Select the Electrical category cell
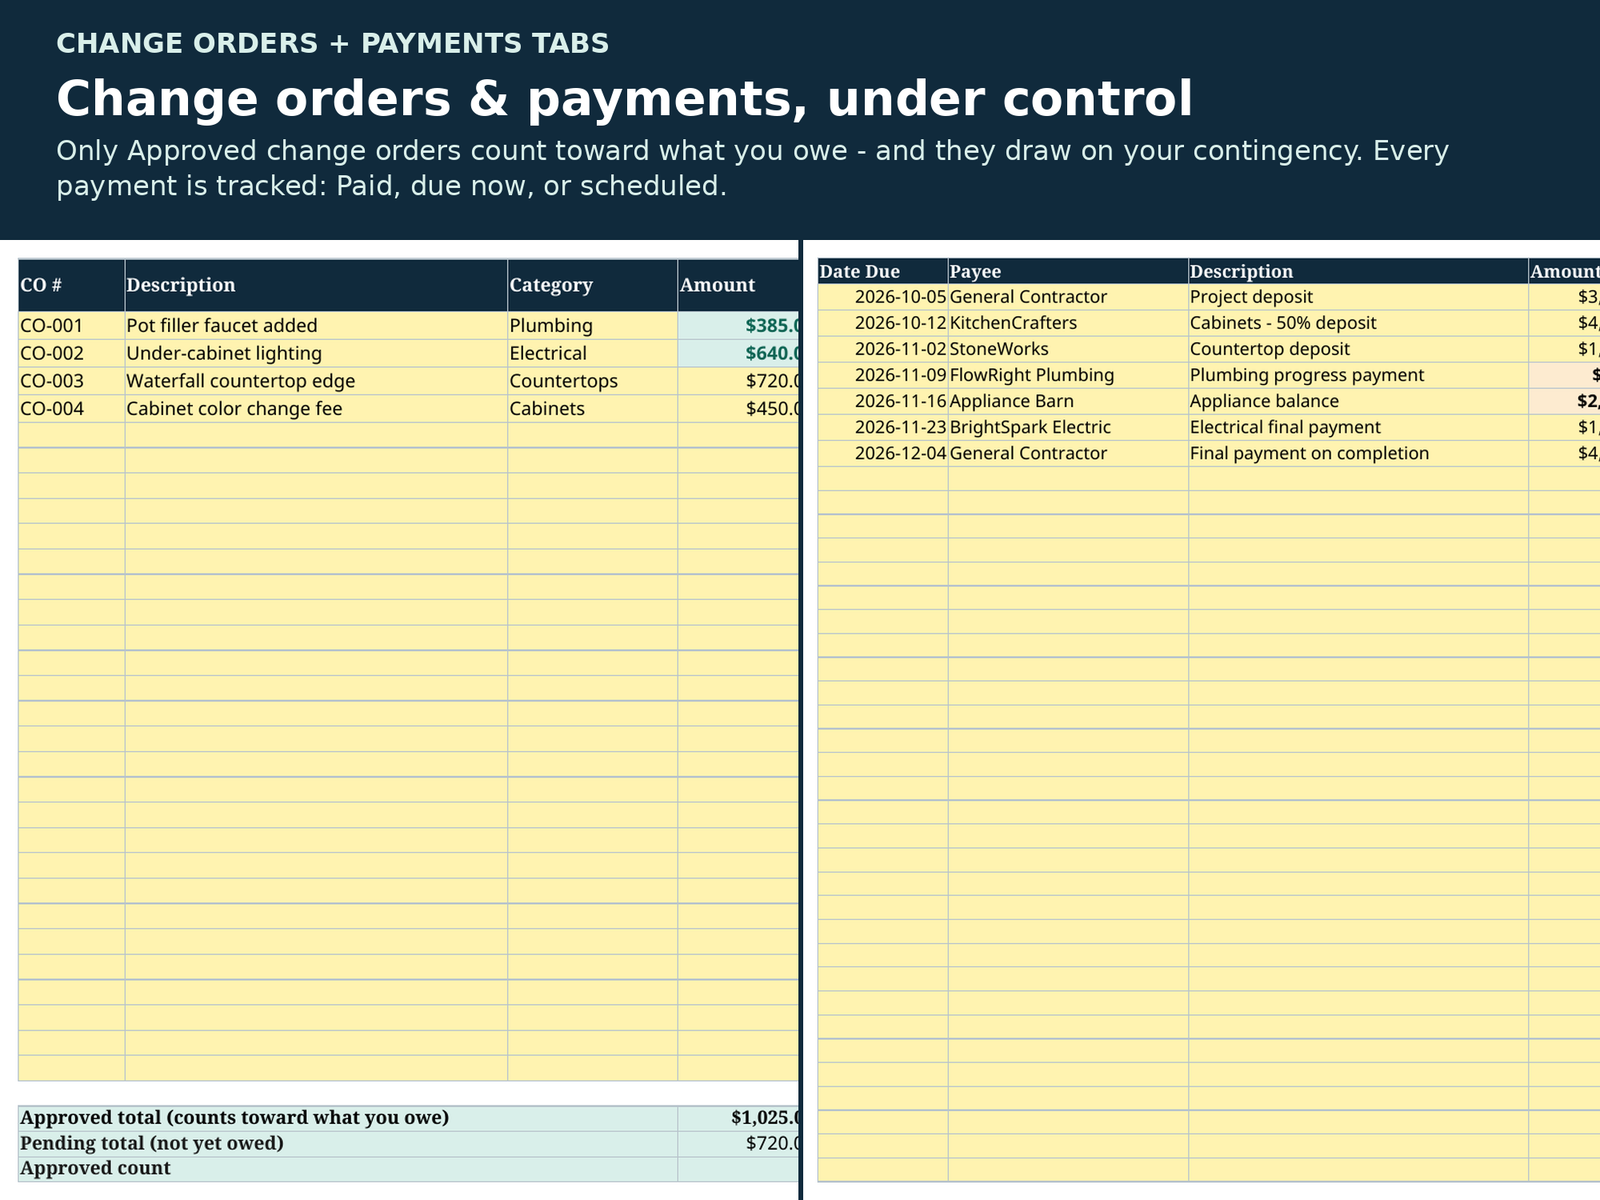1600x1200 pixels. pos(593,354)
